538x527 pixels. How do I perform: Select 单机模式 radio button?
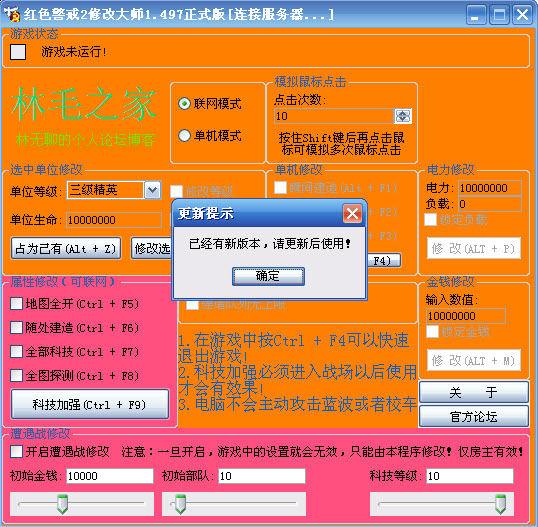click(x=185, y=136)
